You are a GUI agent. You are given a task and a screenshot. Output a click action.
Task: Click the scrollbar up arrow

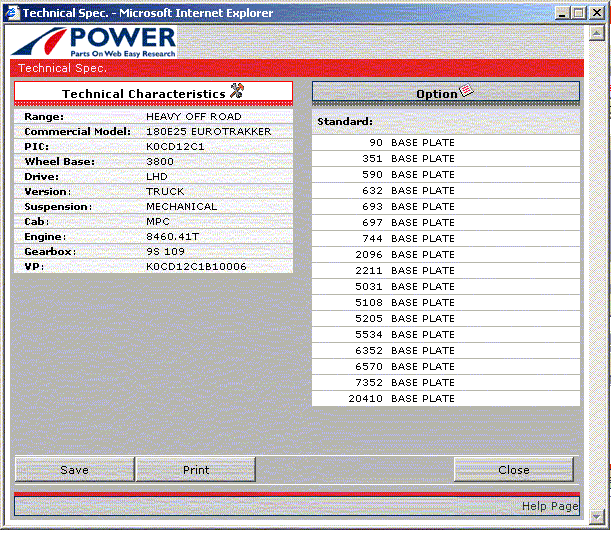point(597,34)
